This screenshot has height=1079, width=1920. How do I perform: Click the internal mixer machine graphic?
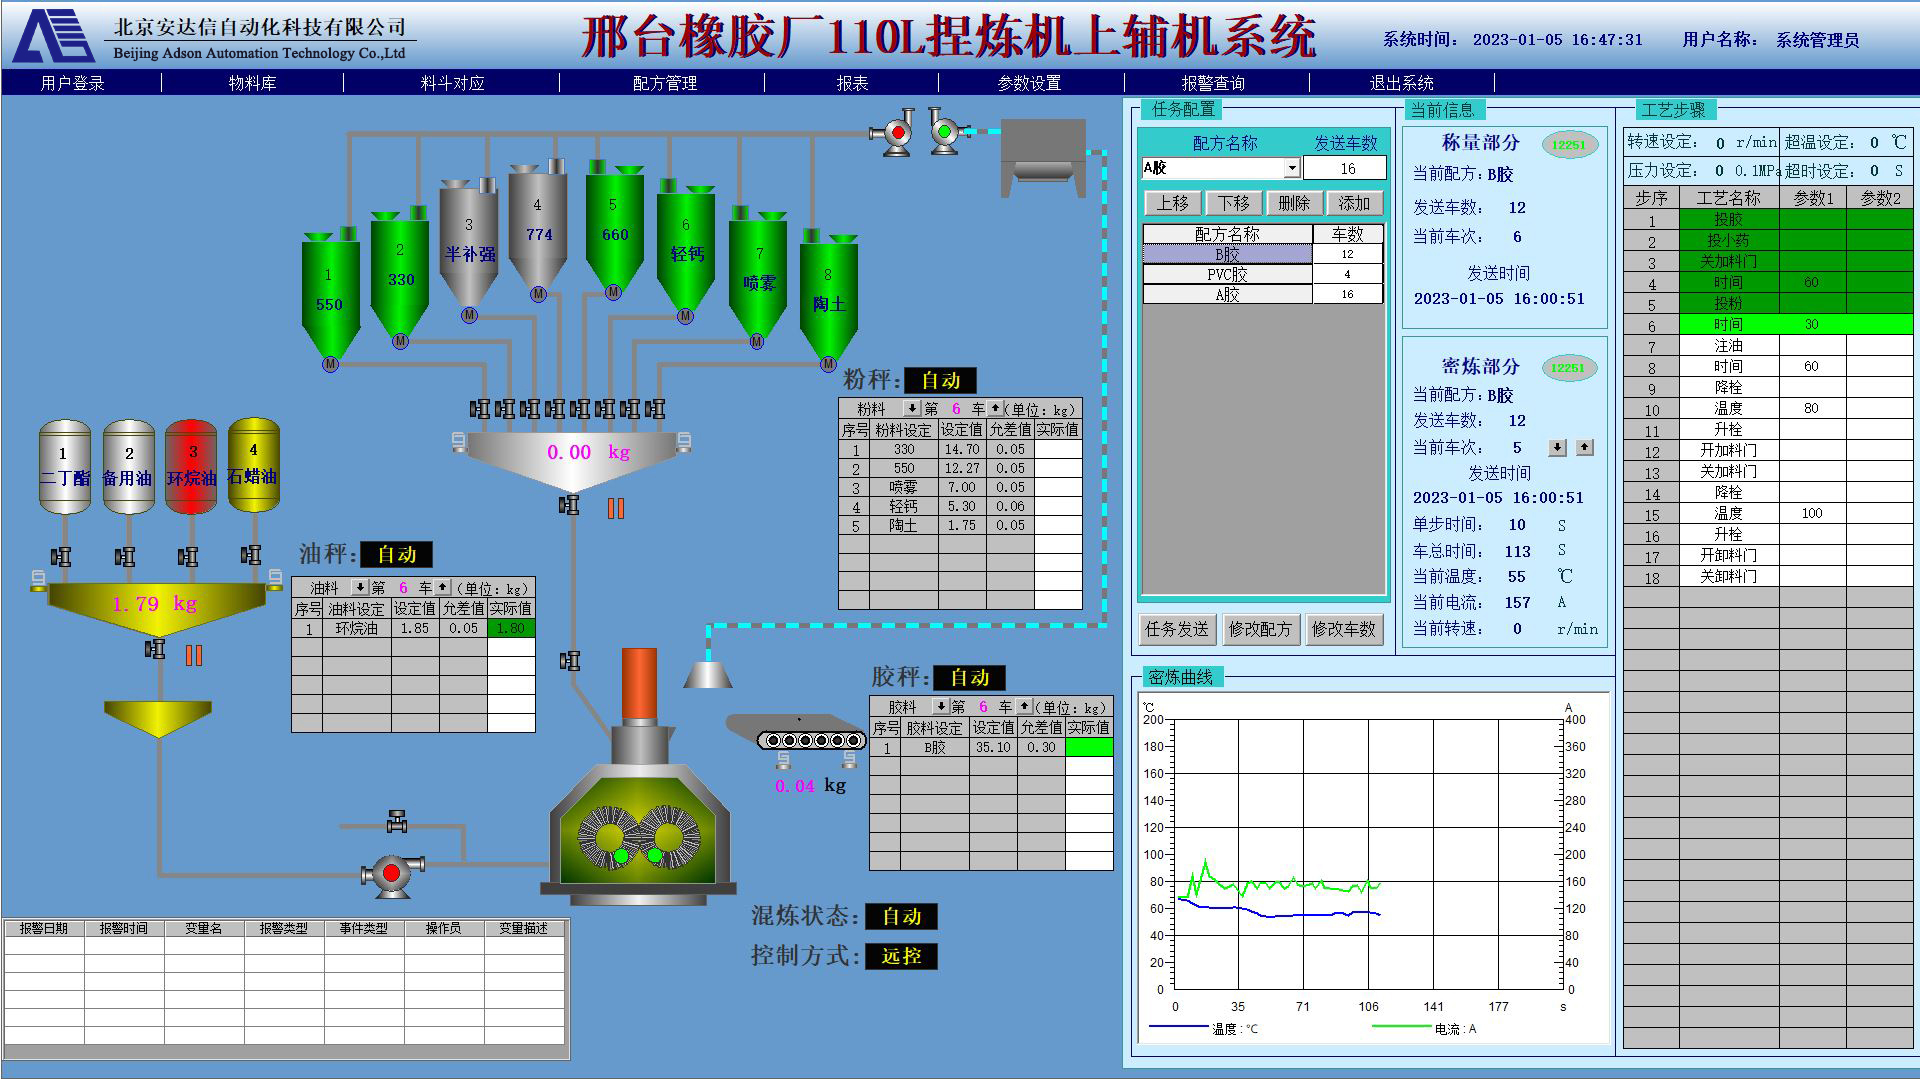click(638, 825)
